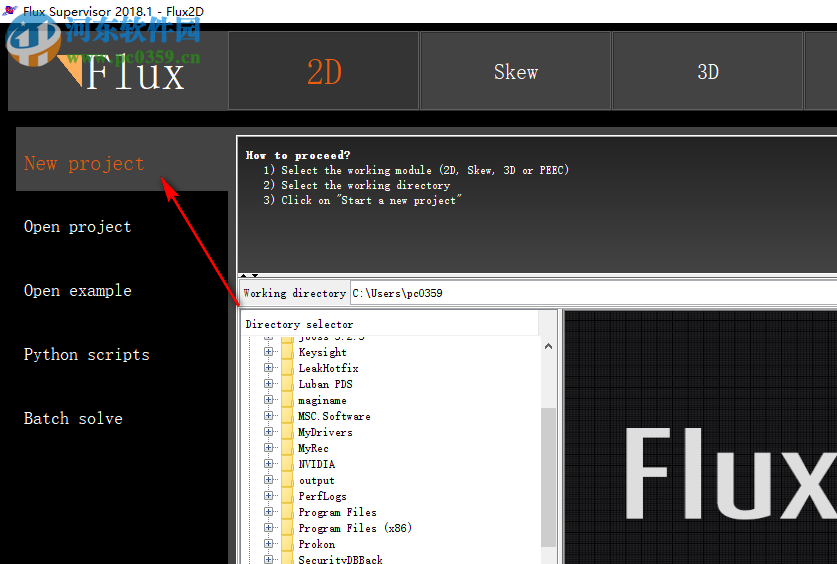
Task: Click the LeakHotfix folder icon
Action: pyautogui.click(x=288, y=368)
